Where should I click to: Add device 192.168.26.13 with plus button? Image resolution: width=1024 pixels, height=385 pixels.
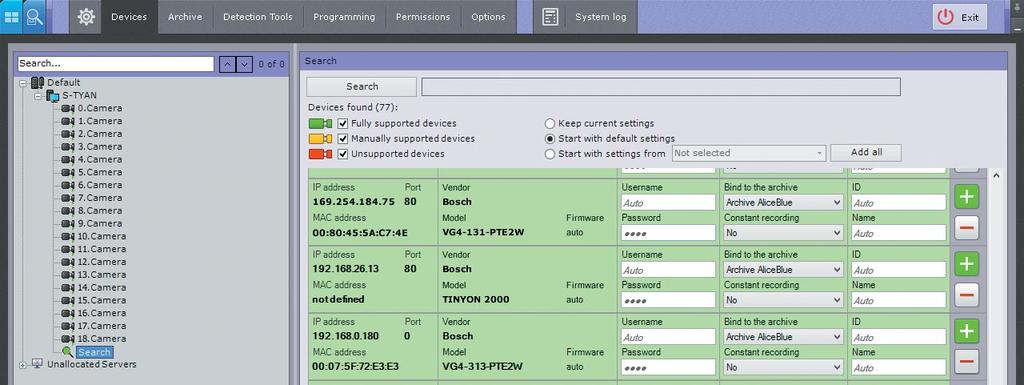967,264
